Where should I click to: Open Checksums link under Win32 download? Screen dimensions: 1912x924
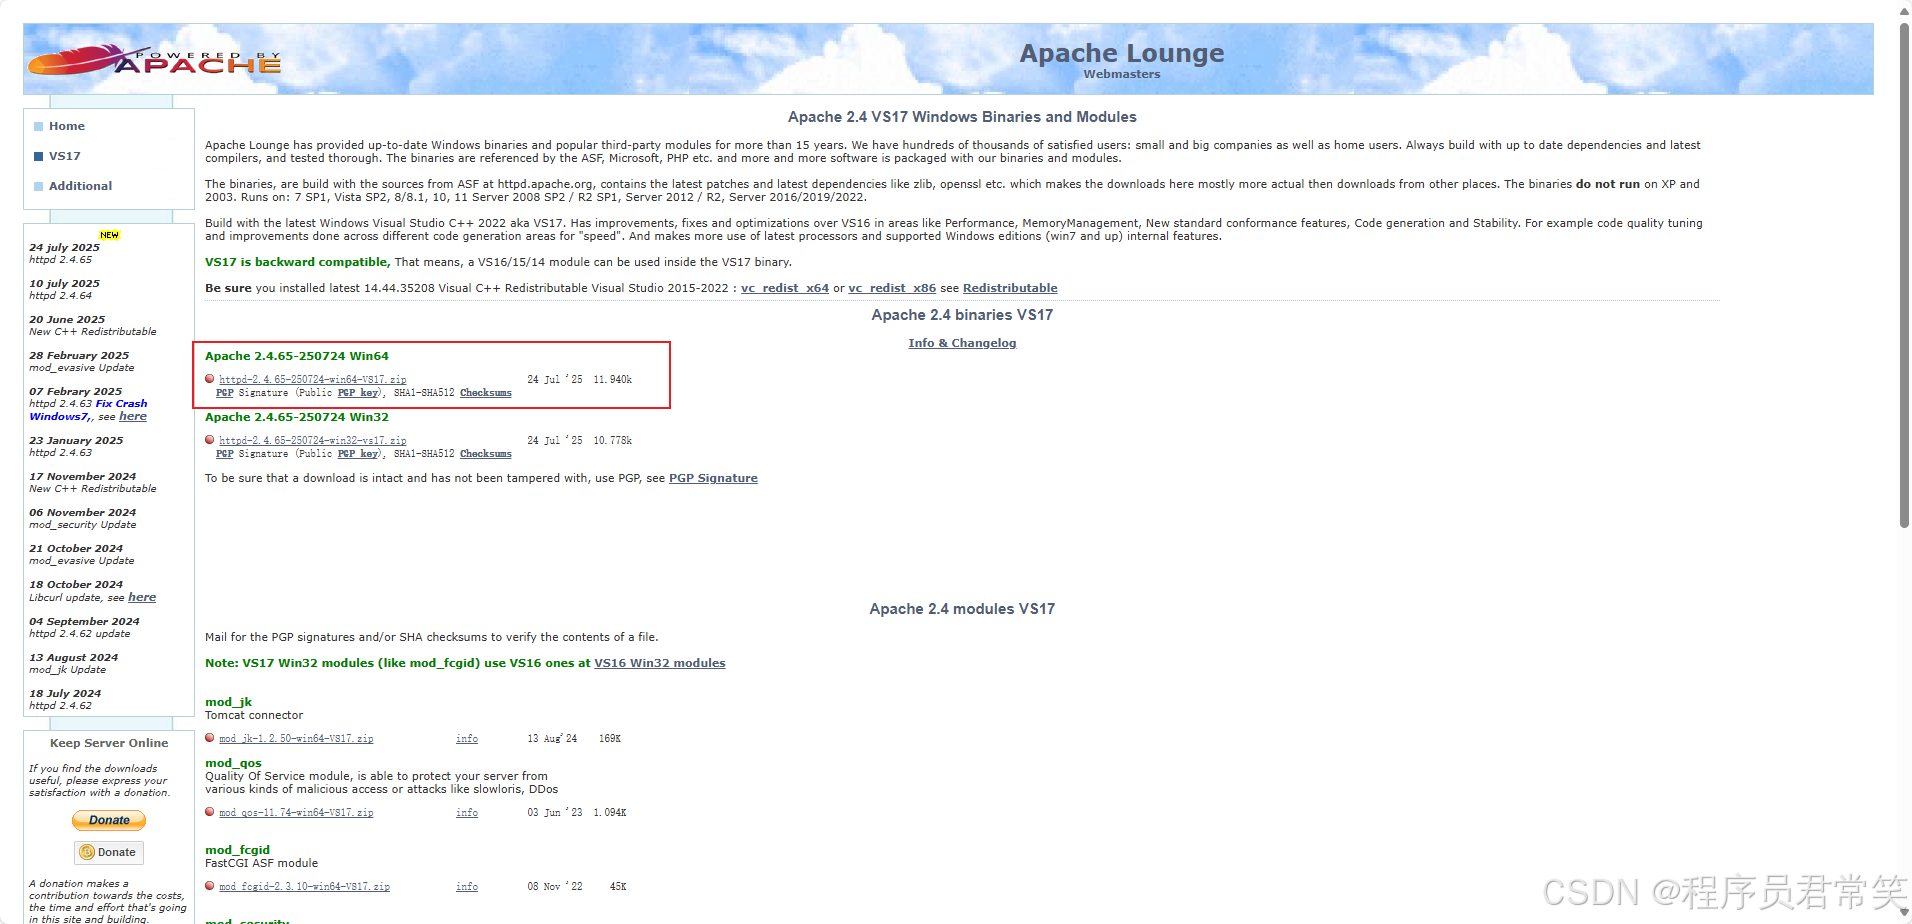pyautogui.click(x=486, y=454)
